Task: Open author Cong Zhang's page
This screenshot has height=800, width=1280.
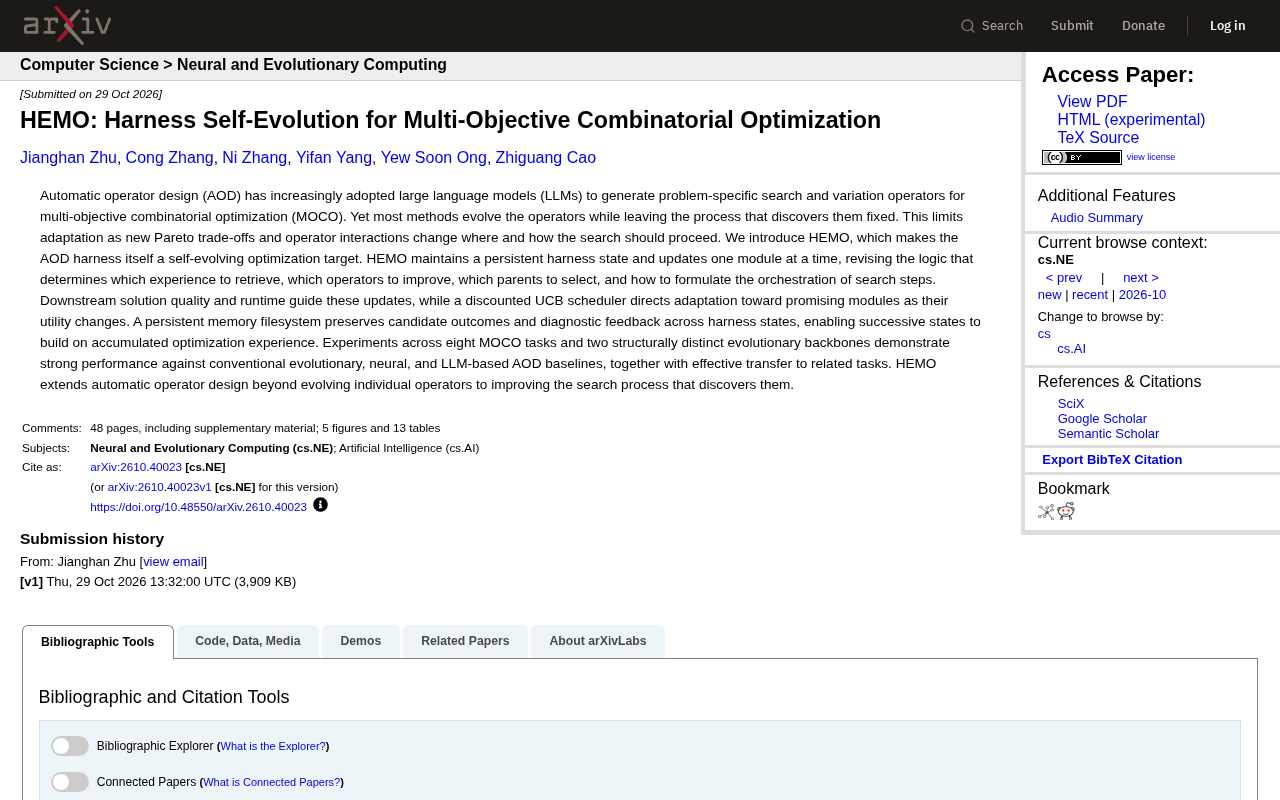Action: point(170,158)
